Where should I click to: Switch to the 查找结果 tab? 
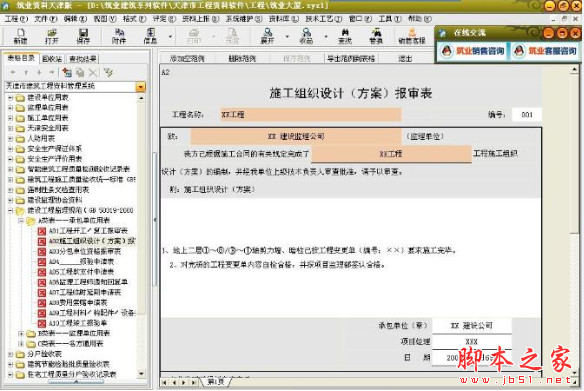pyautogui.click(x=83, y=58)
